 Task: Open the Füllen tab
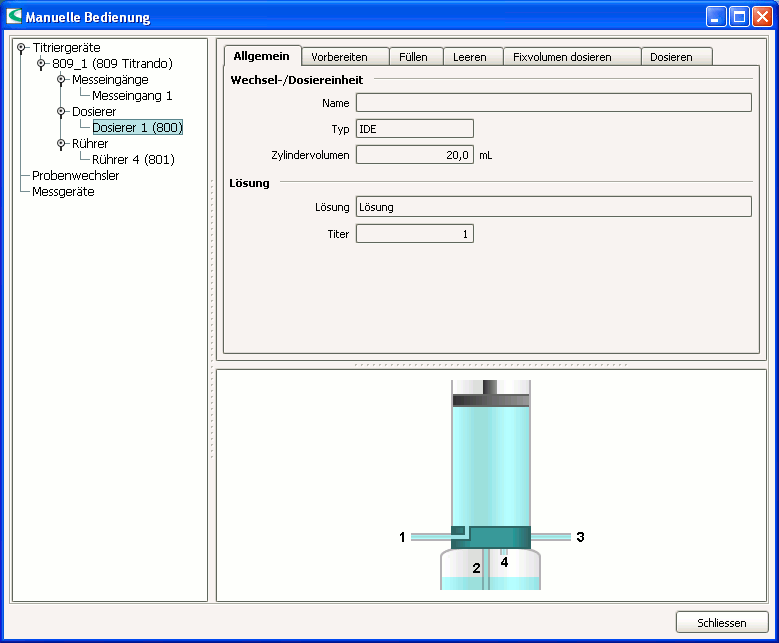pyautogui.click(x=413, y=57)
